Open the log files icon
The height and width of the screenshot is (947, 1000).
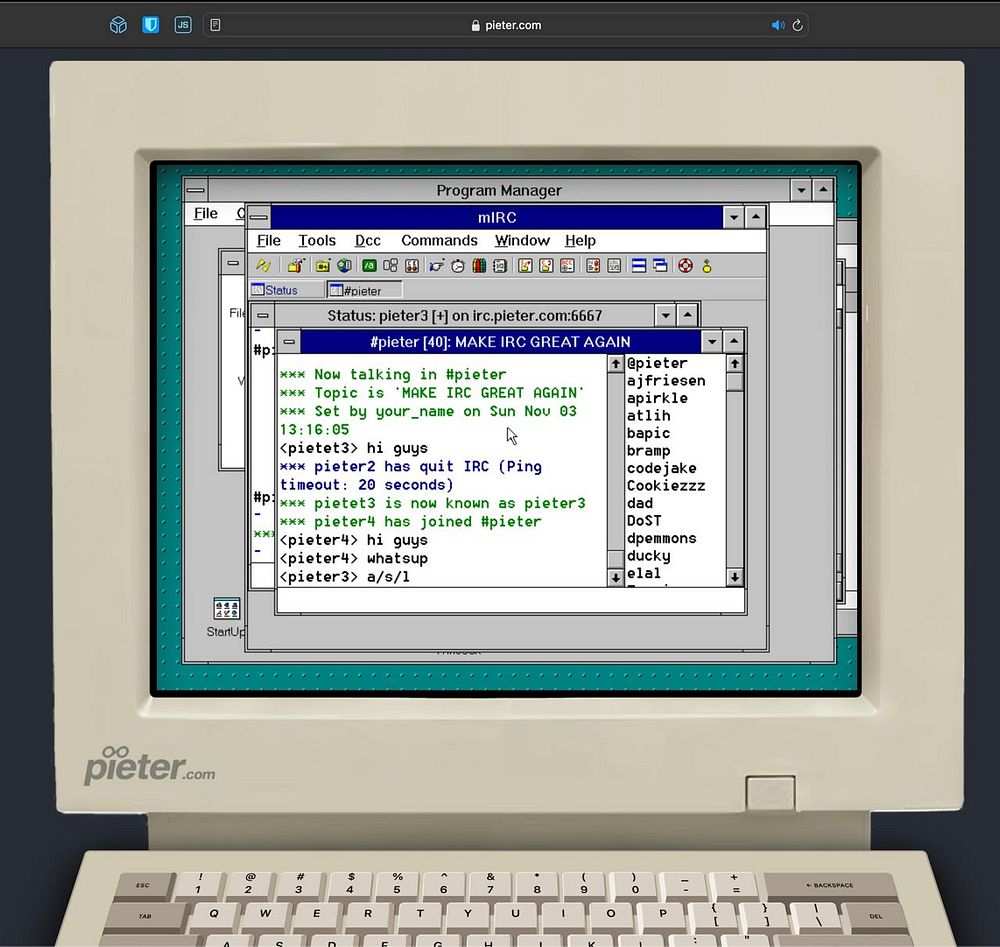[x=614, y=266]
